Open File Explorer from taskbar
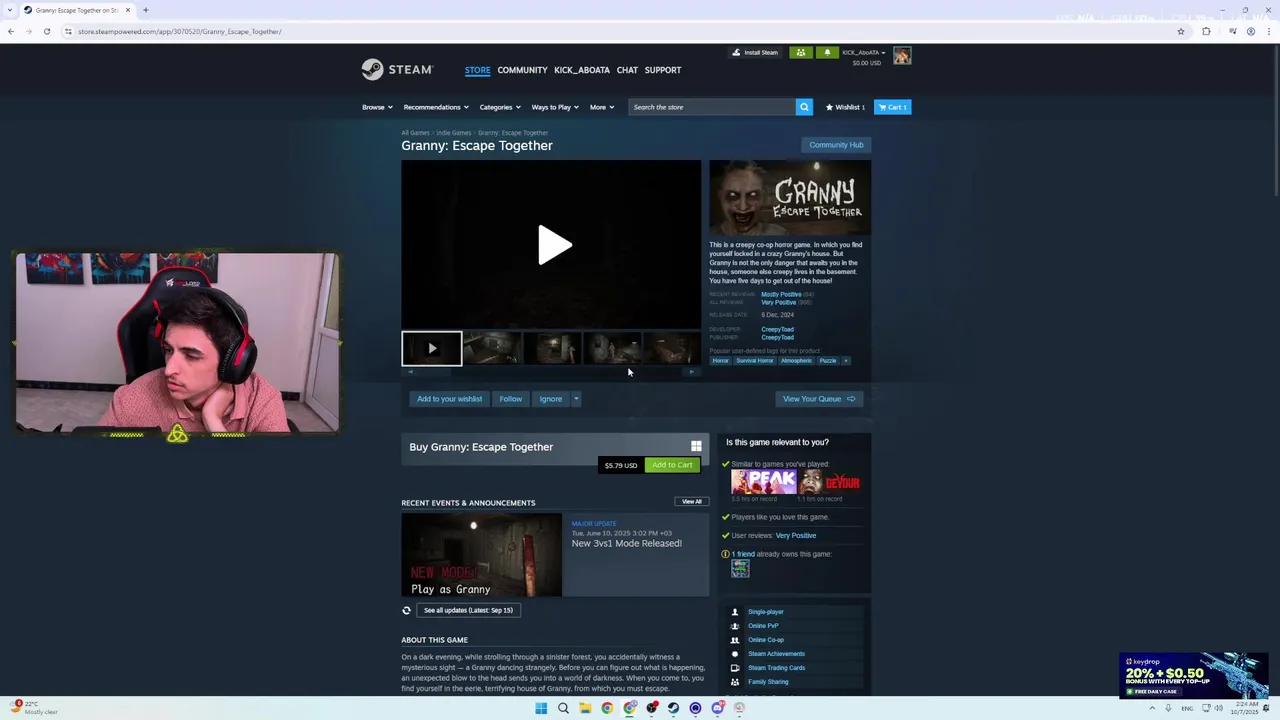 click(x=585, y=708)
